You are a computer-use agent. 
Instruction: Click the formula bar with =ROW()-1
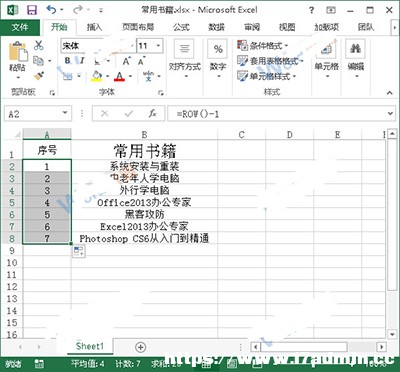coord(277,114)
